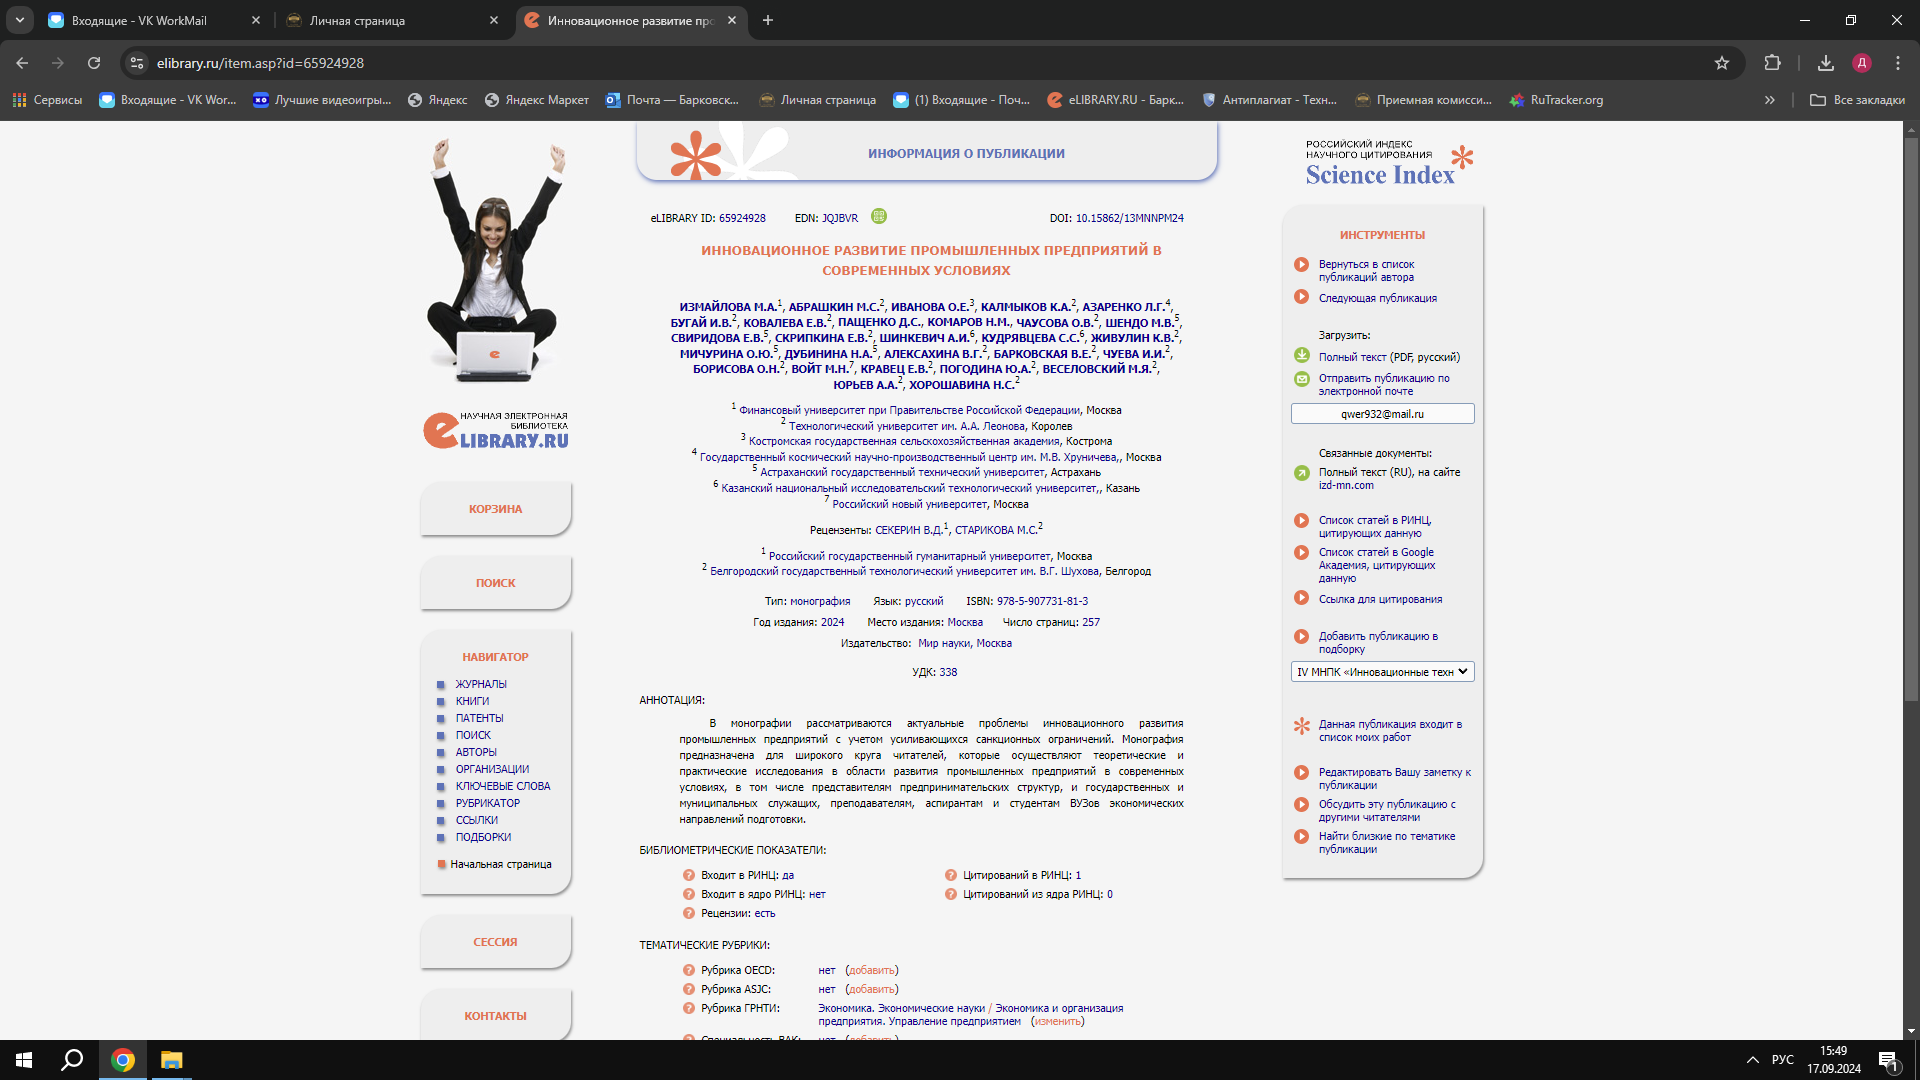Image resolution: width=1920 pixels, height=1080 pixels.
Task: Open the 'КОНТАКТЫ' sidebar panel
Action: tap(495, 1016)
